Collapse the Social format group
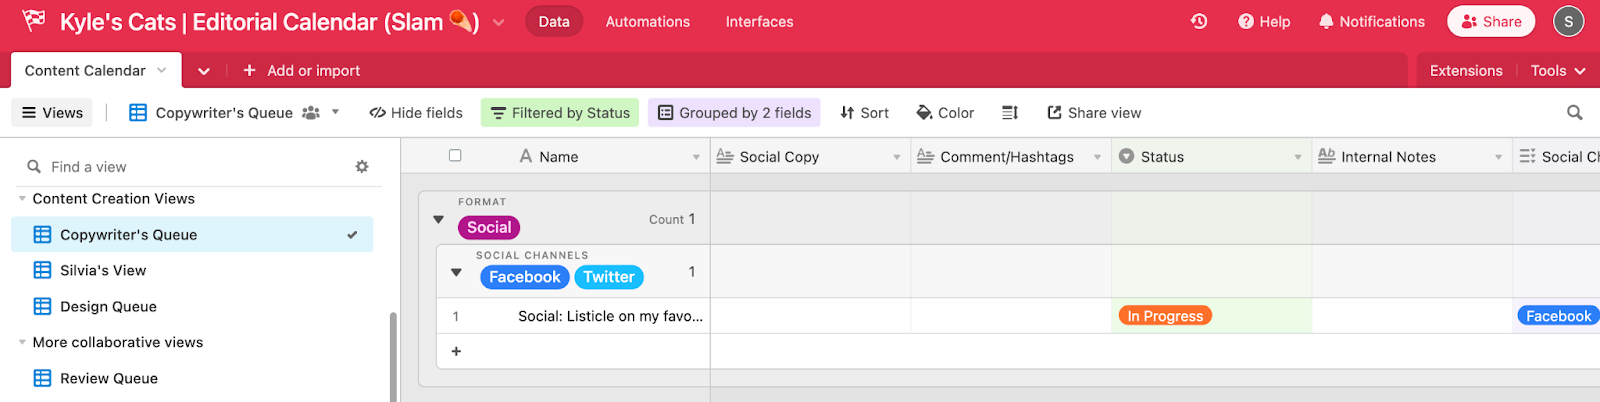The image size is (1600, 402). point(438,219)
